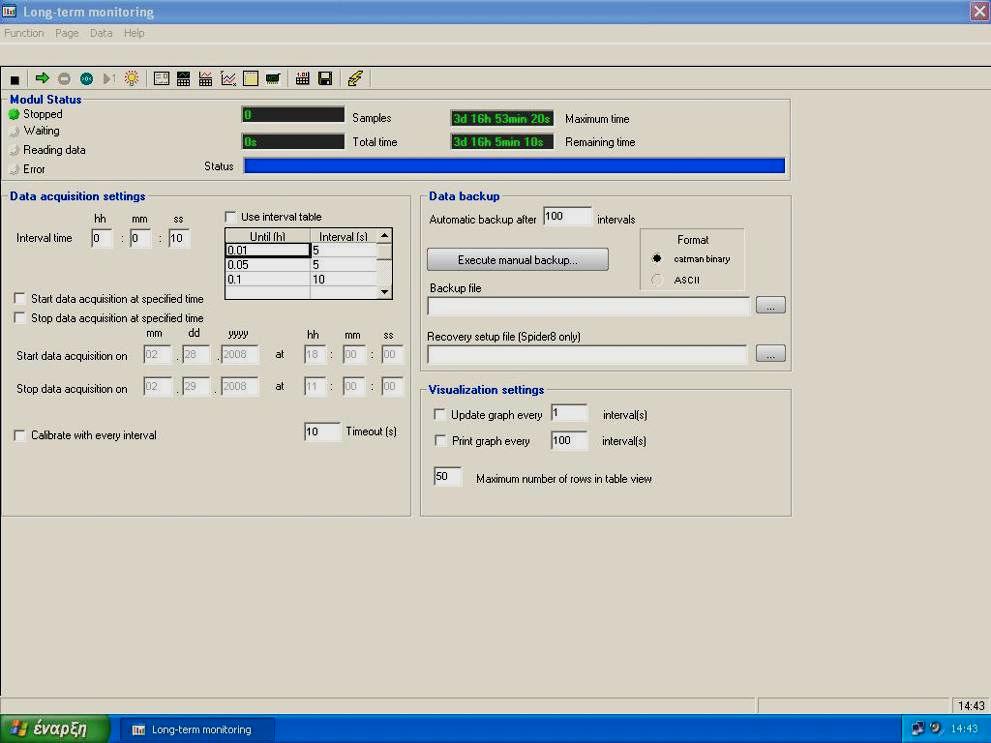Click Update graph every value field

(569, 413)
